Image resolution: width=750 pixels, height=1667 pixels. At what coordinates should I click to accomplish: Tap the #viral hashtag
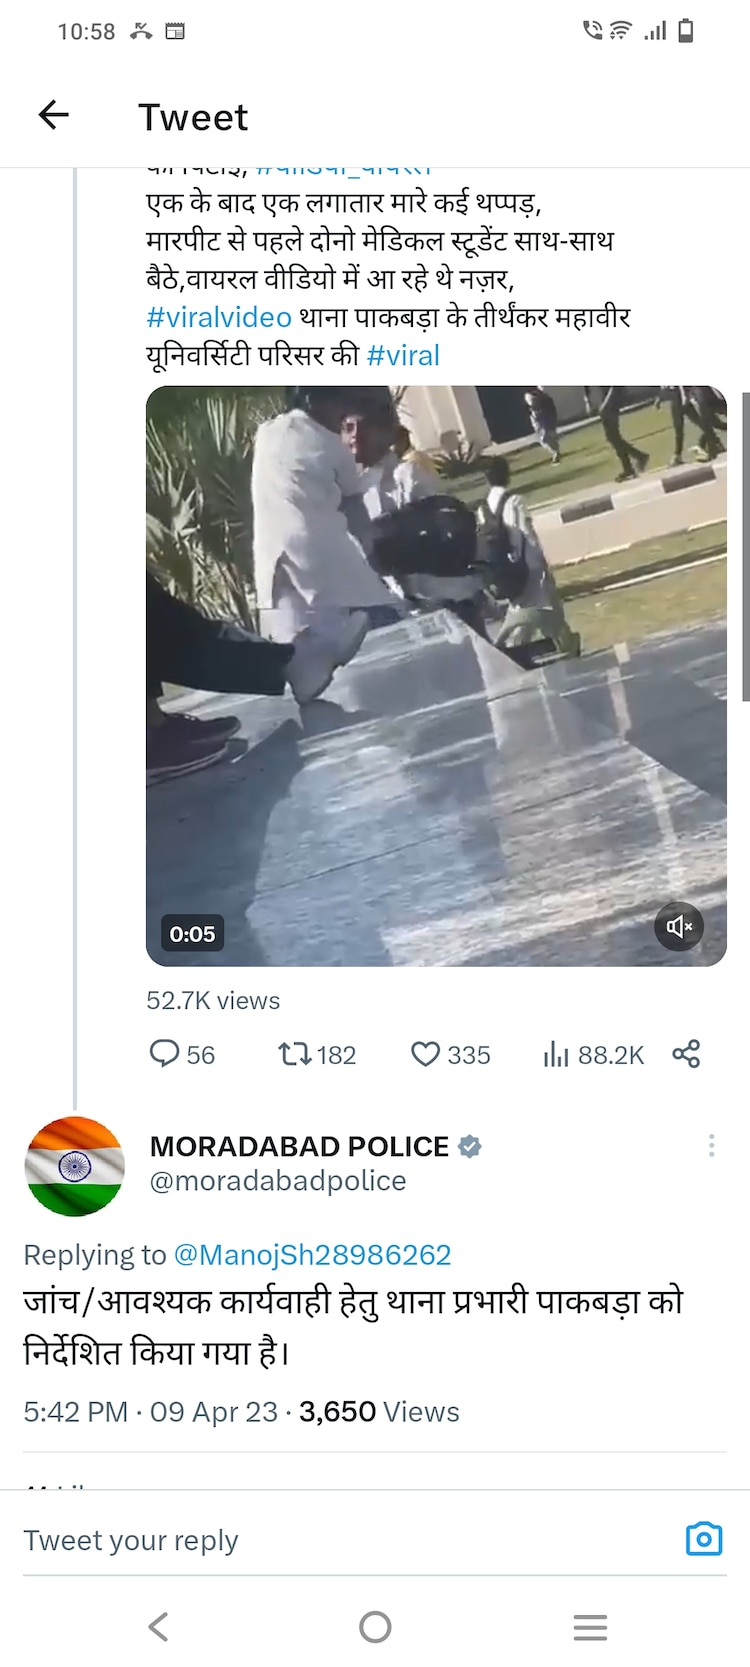coord(403,355)
